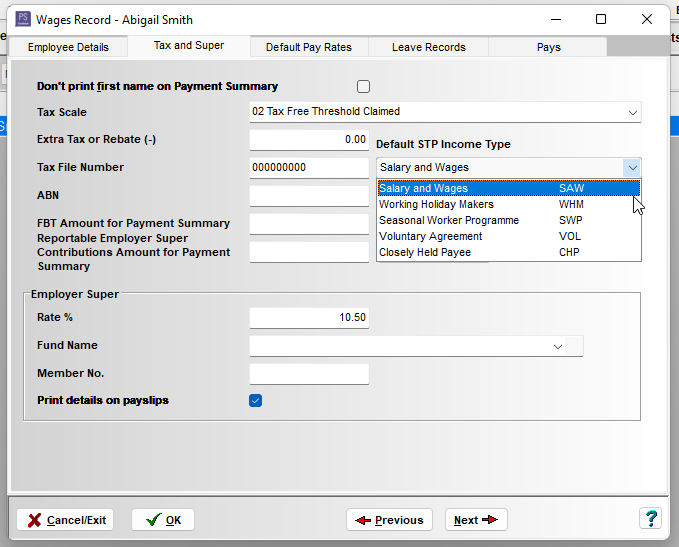Click the help question mark icon
The image size is (679, 547).
click(650, 519)
